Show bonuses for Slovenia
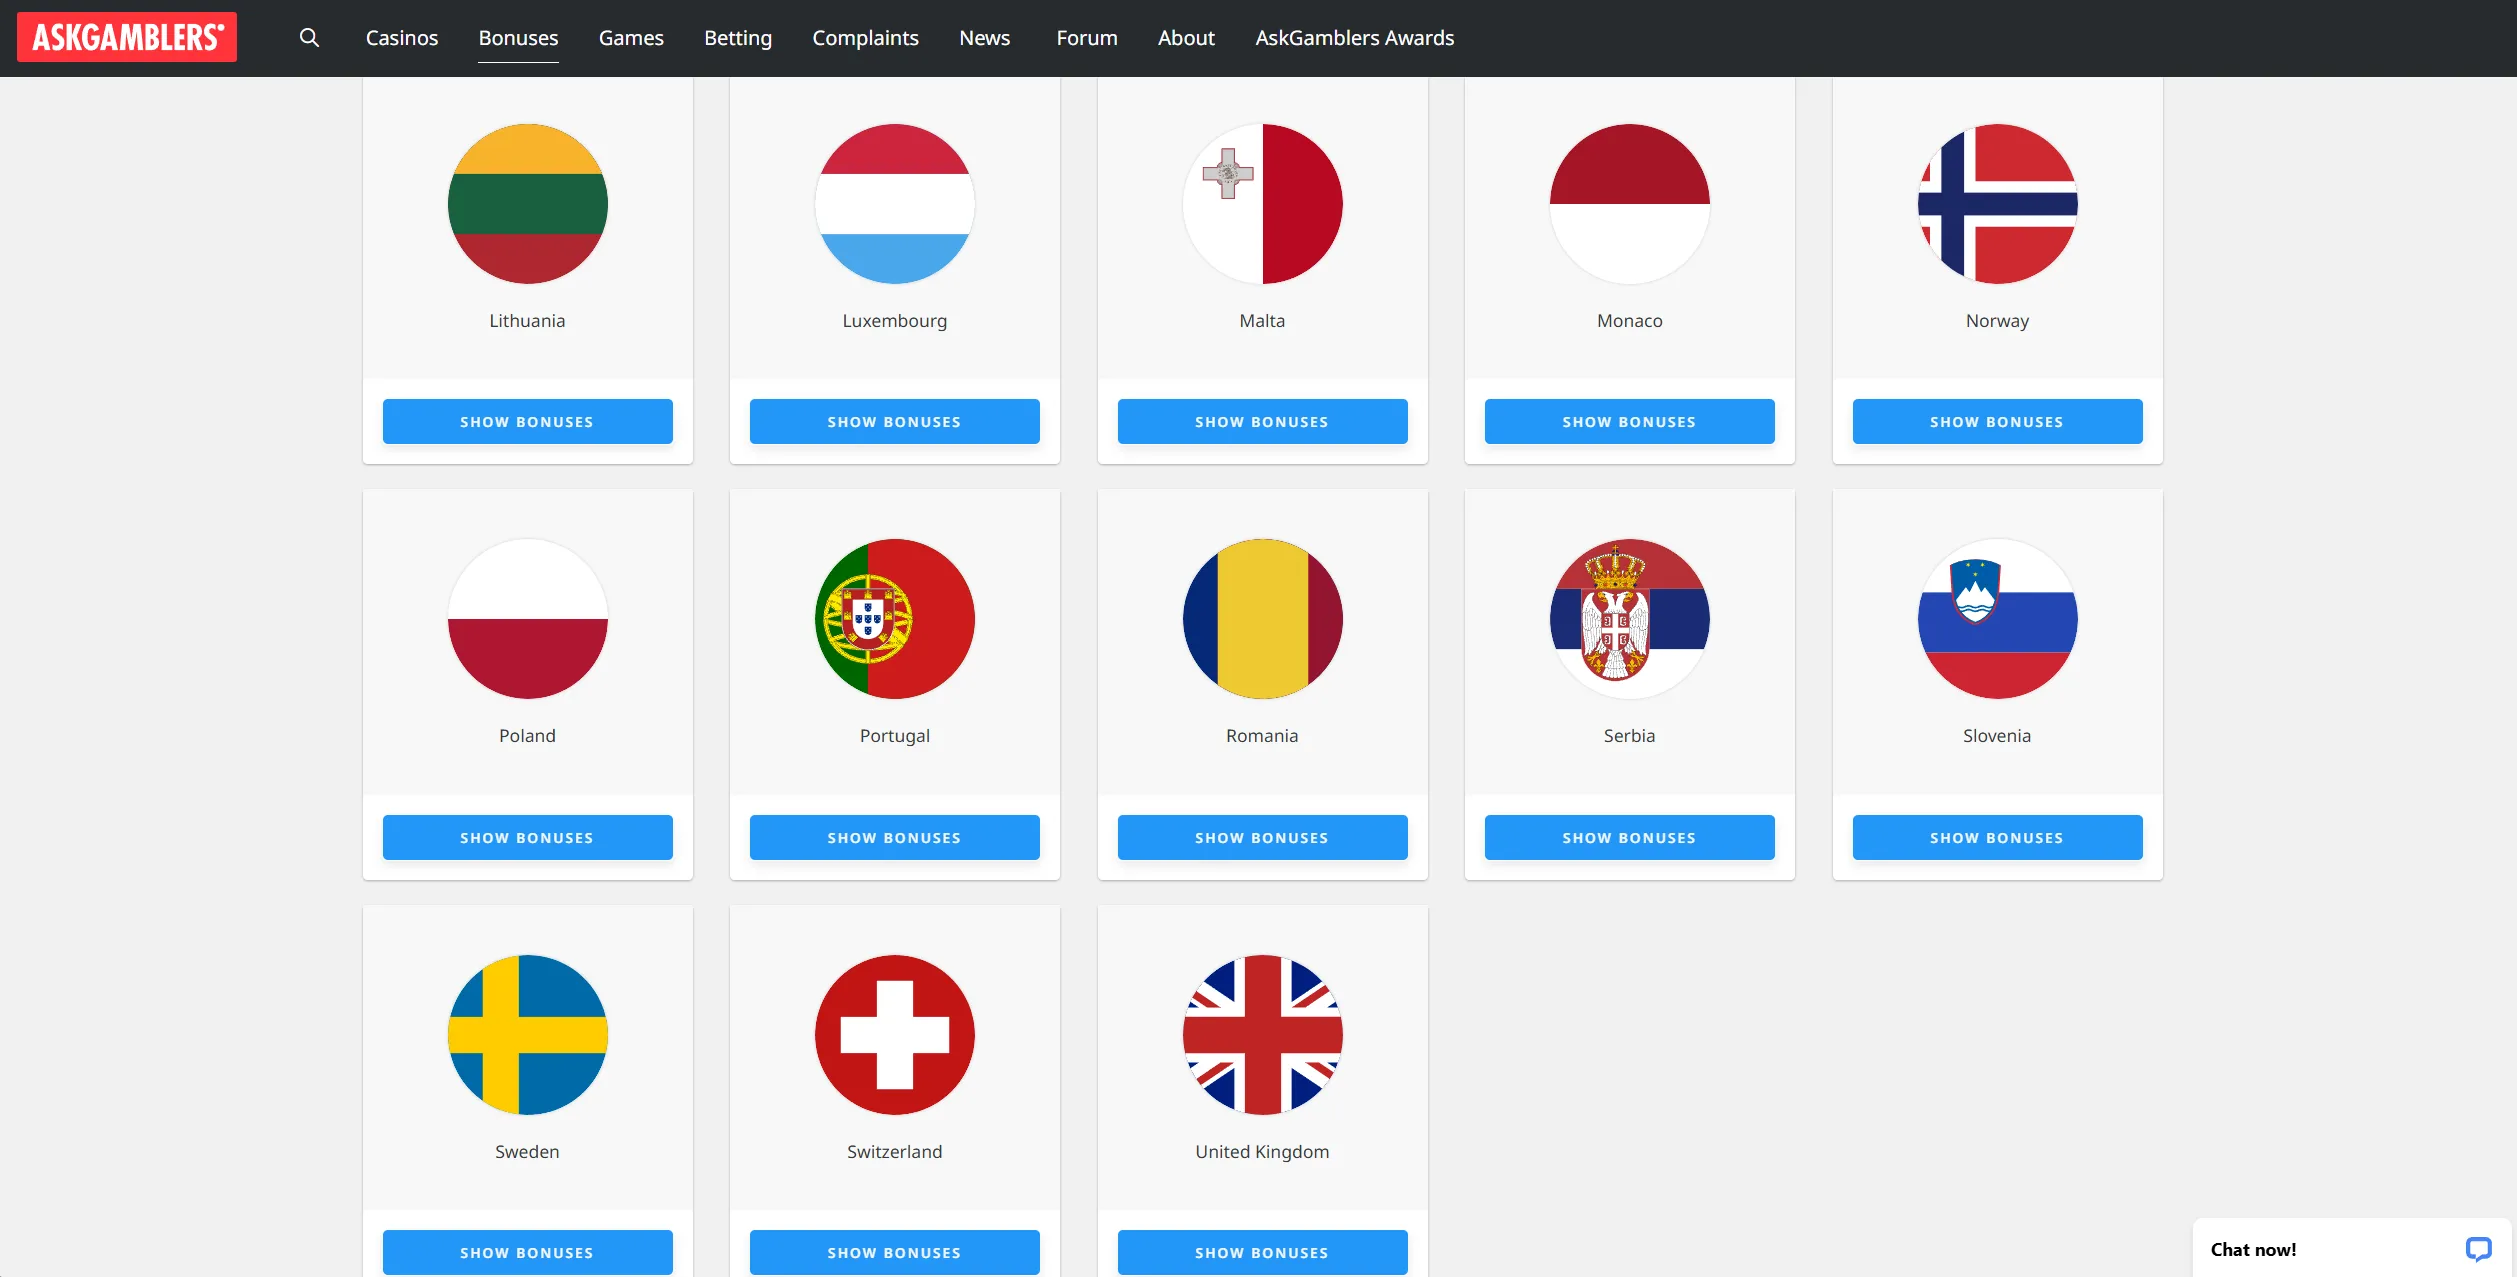This screenshot has height=1277, width=2517. [x=1997, y=838]
